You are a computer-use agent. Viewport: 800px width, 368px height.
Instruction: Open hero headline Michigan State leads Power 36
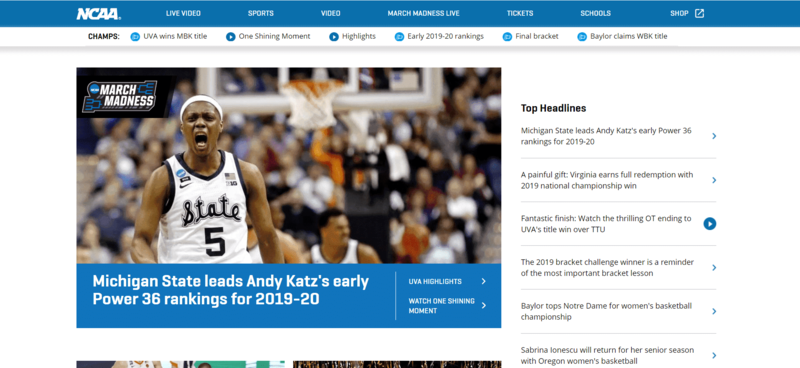tap(231, 290)
